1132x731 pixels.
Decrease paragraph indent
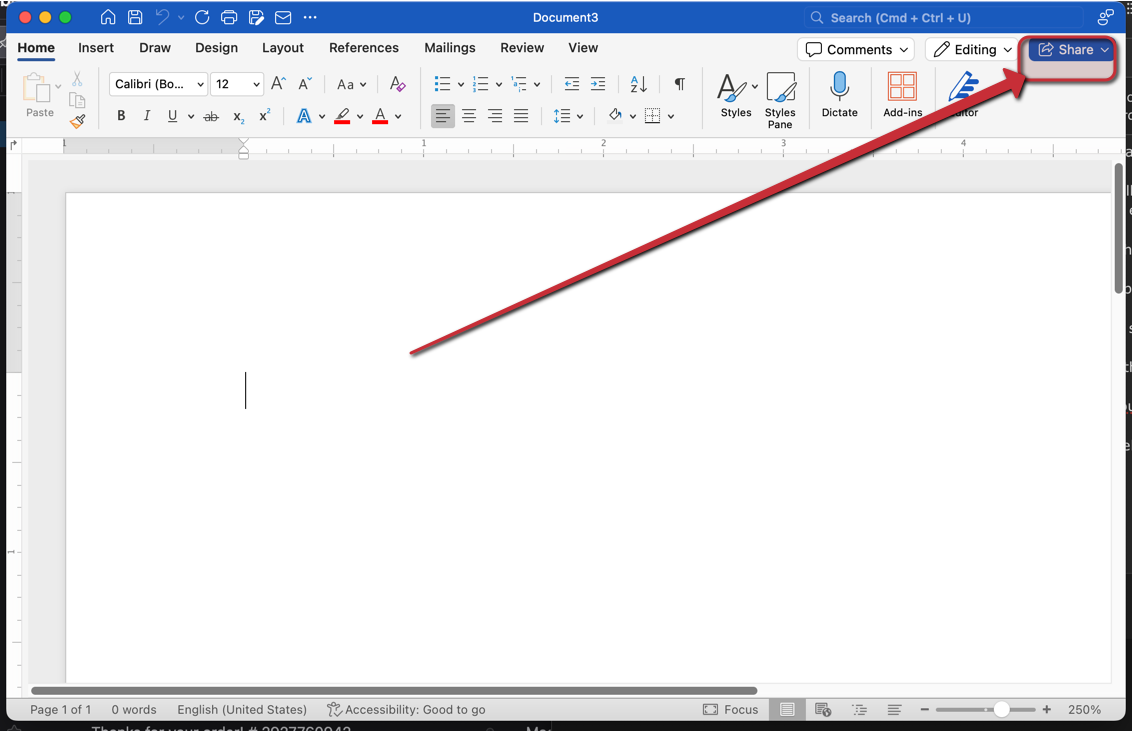click(572, 84)
